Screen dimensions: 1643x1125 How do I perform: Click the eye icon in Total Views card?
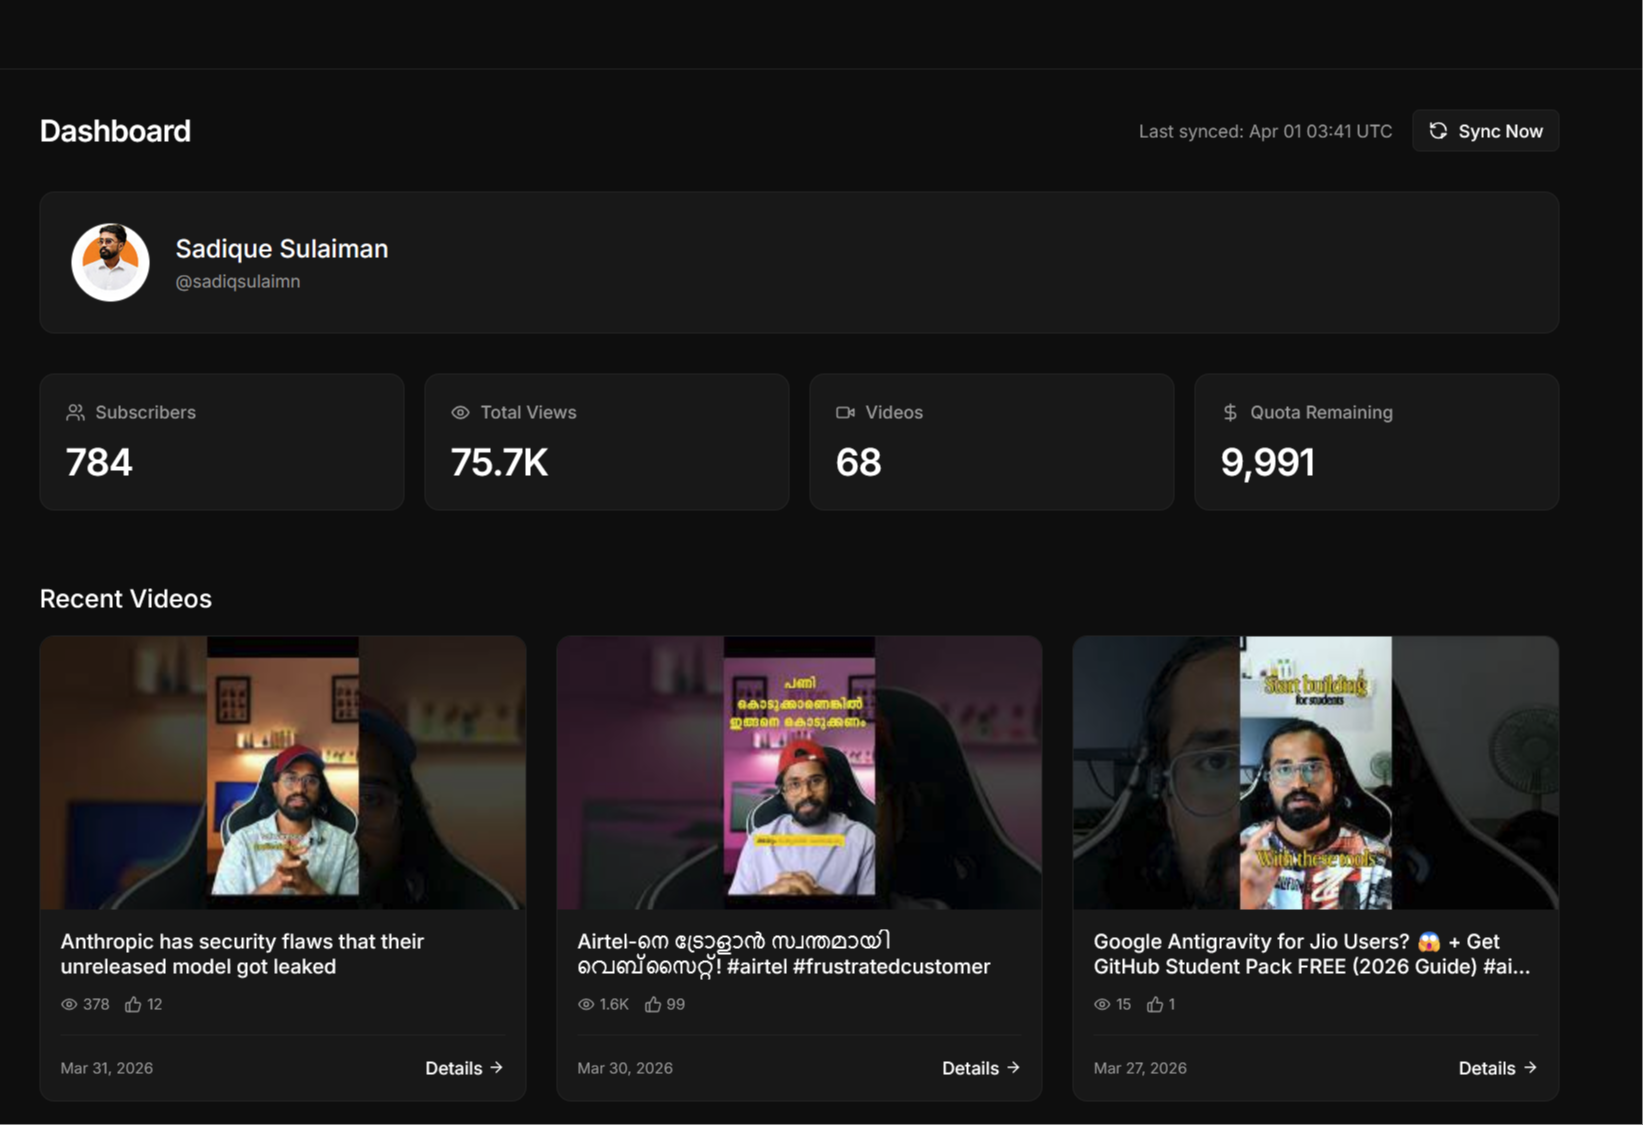[458, 411]
